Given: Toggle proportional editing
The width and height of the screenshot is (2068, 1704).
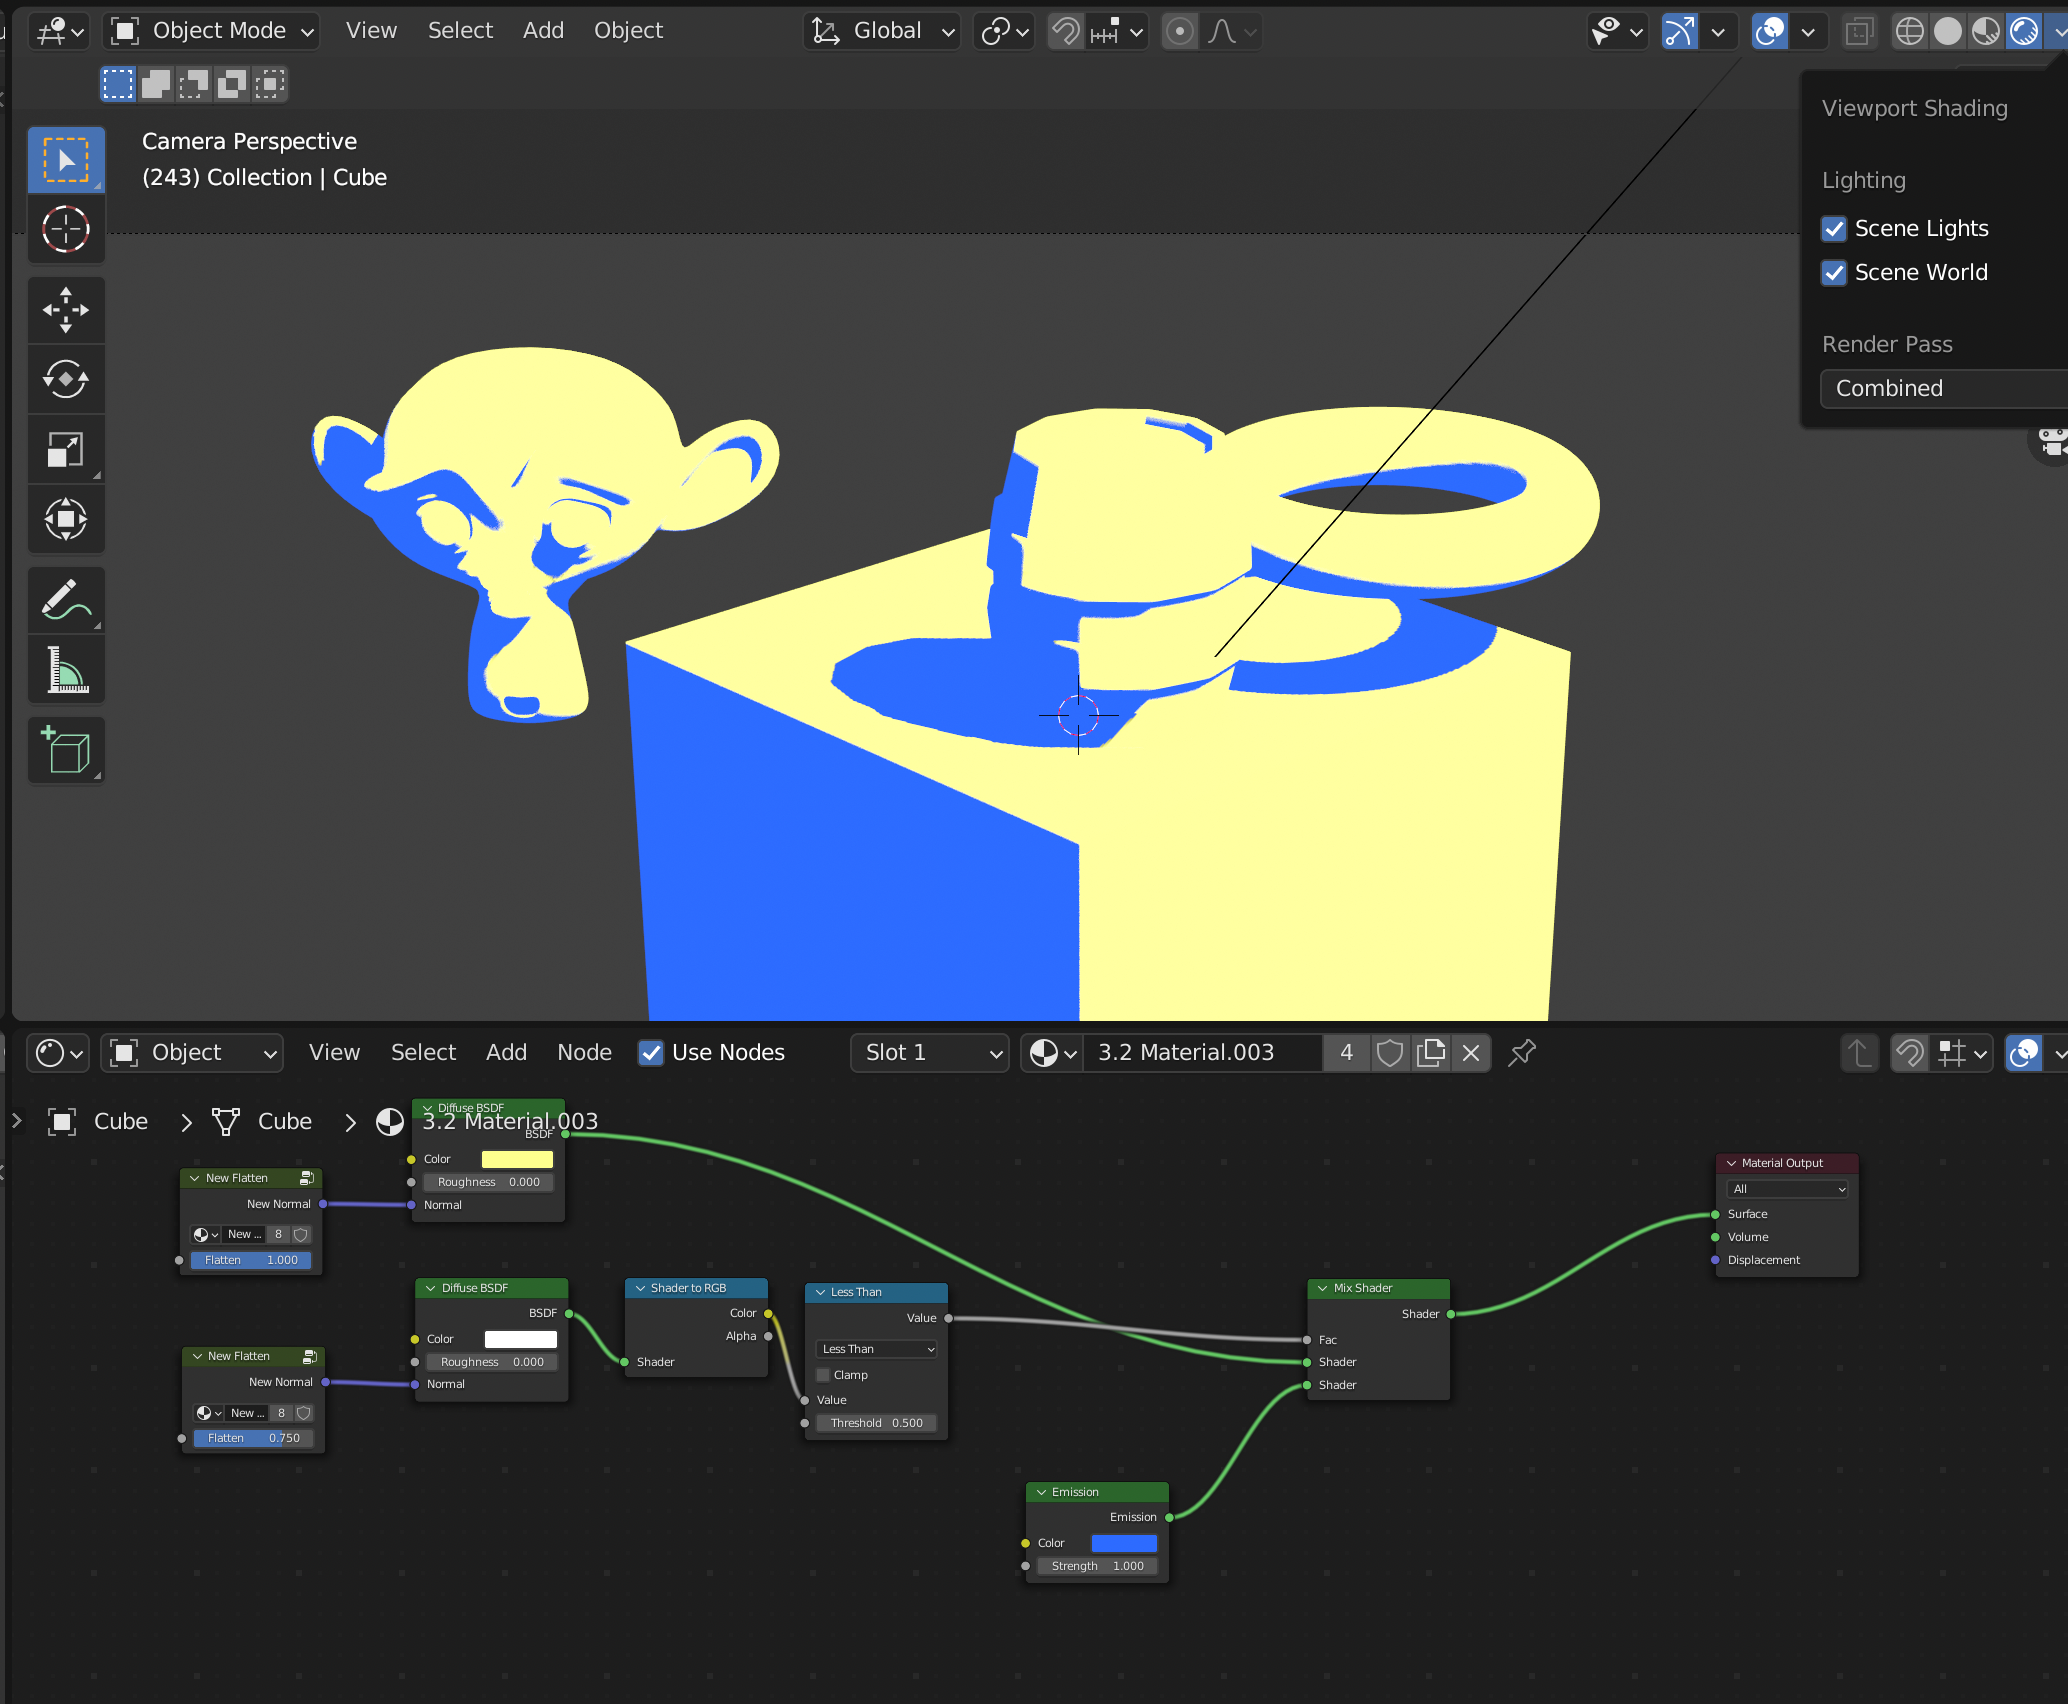Looking at the screenshot, I should 1180,32.
